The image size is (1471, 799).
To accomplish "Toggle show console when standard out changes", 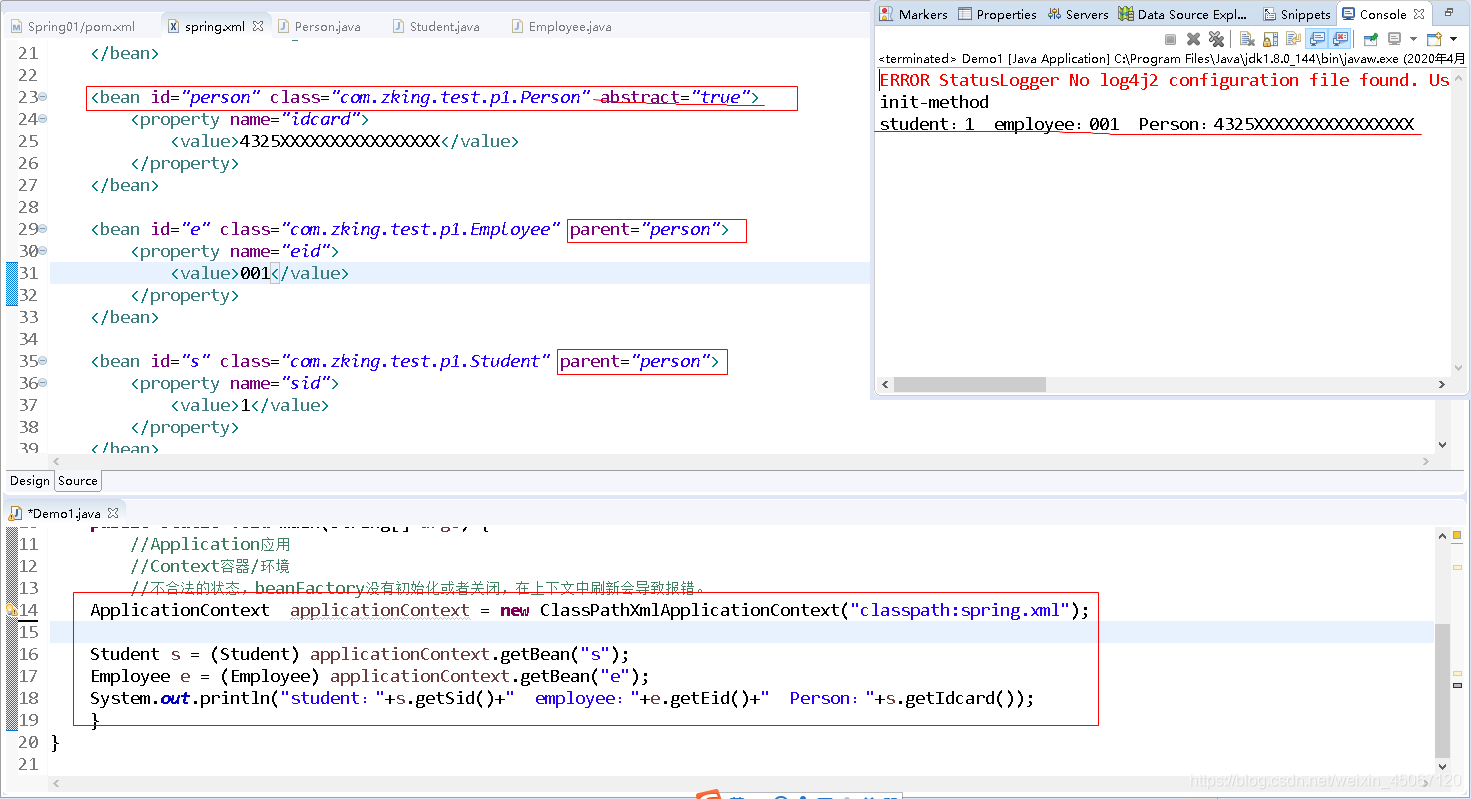I will (x=1317, y=39).
